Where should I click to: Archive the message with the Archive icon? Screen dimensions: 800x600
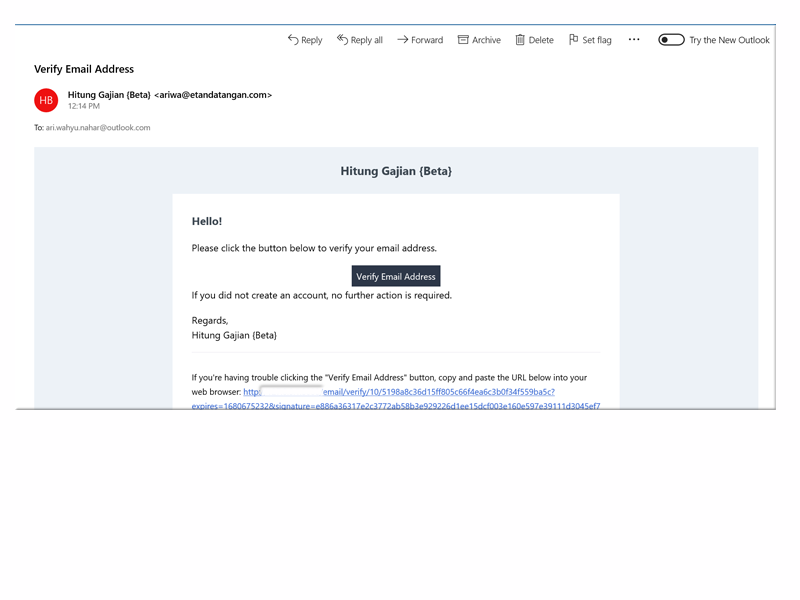(x=463, y=40)
